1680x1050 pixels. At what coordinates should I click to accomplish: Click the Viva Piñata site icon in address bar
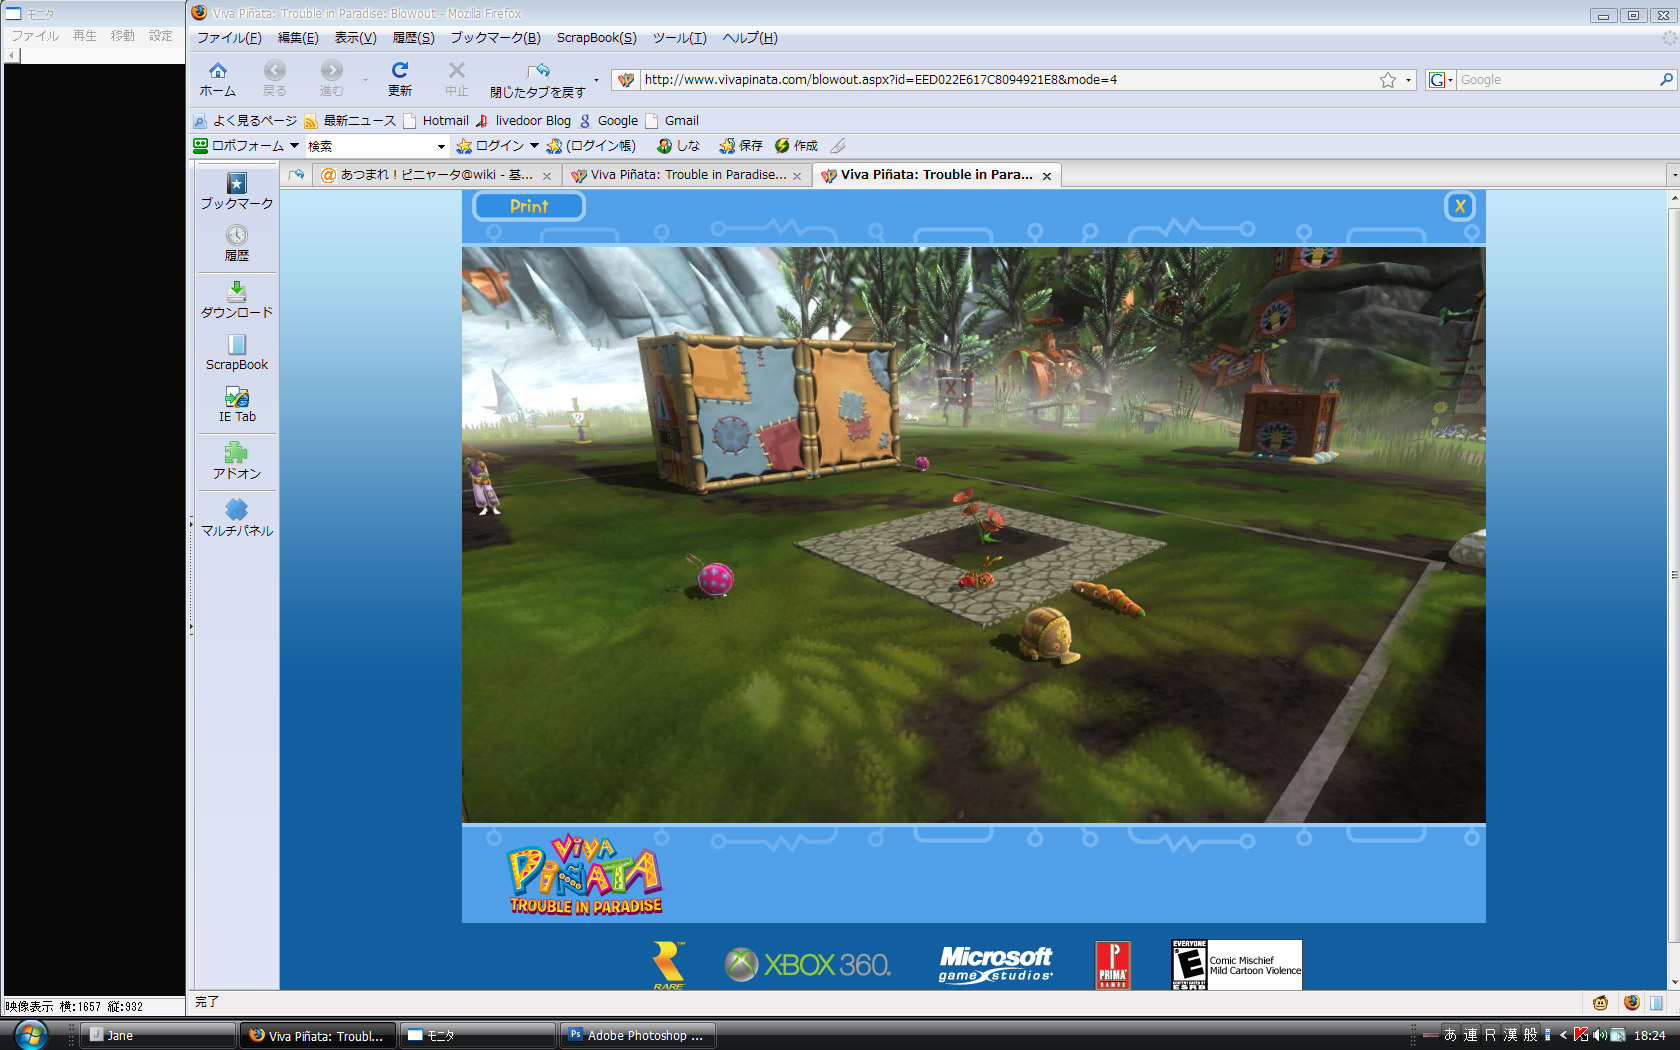[626, 80]
